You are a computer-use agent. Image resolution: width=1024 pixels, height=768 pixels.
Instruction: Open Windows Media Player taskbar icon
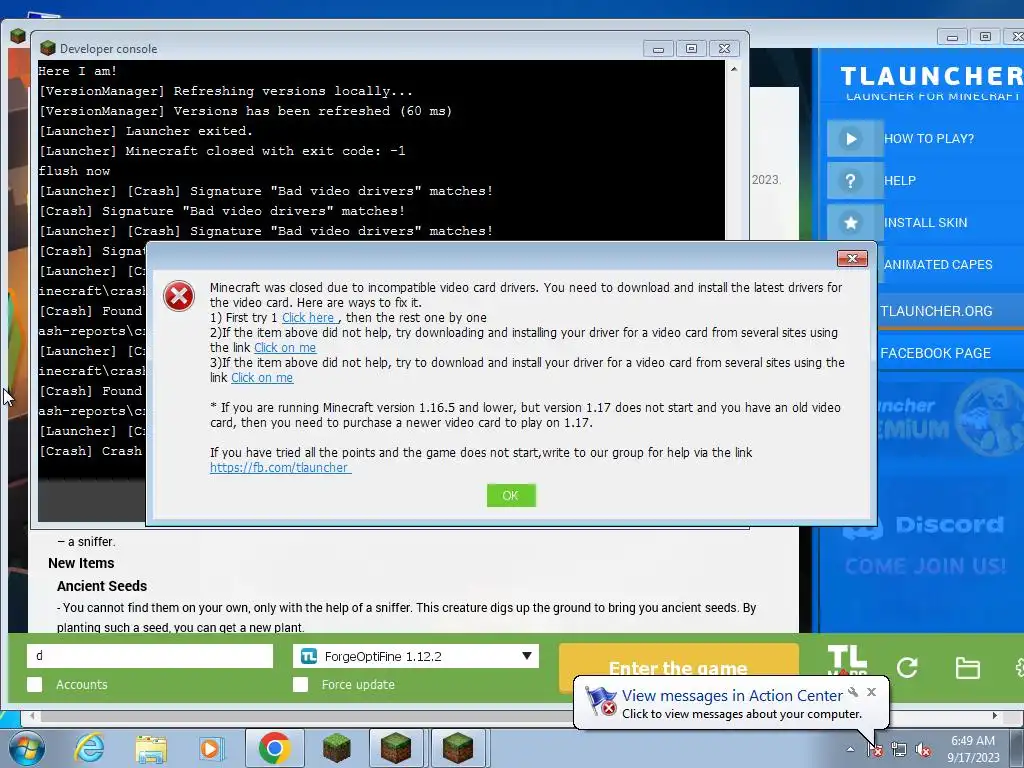click(x=212, y=748)
